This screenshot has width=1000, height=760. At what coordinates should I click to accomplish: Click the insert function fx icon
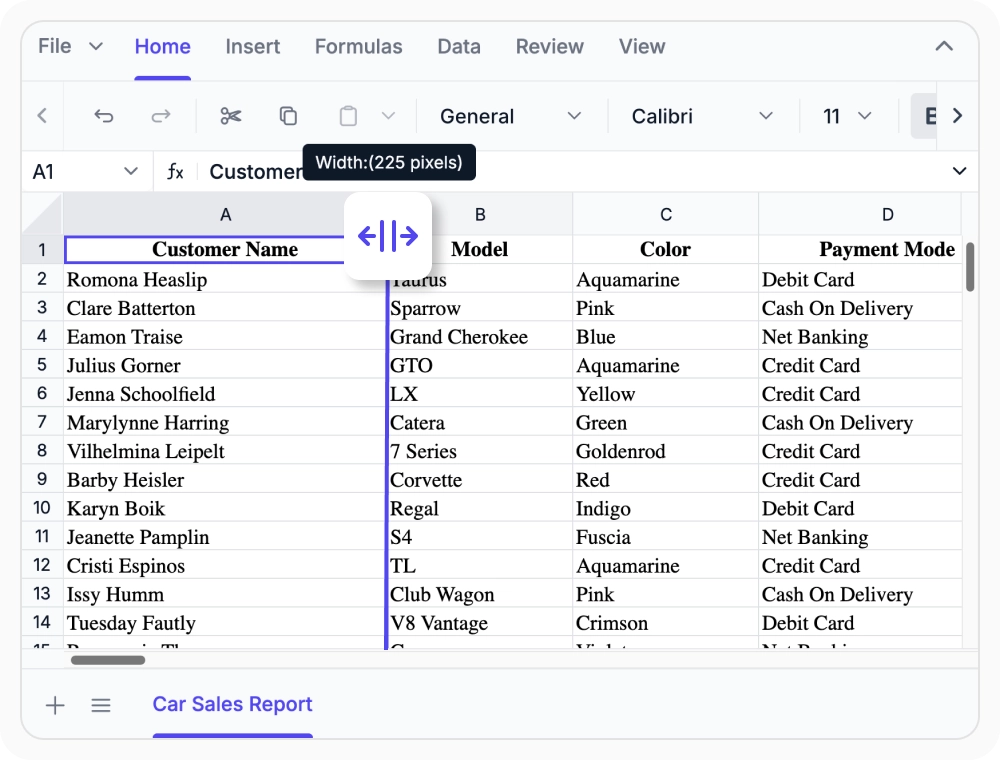[175, 171]
